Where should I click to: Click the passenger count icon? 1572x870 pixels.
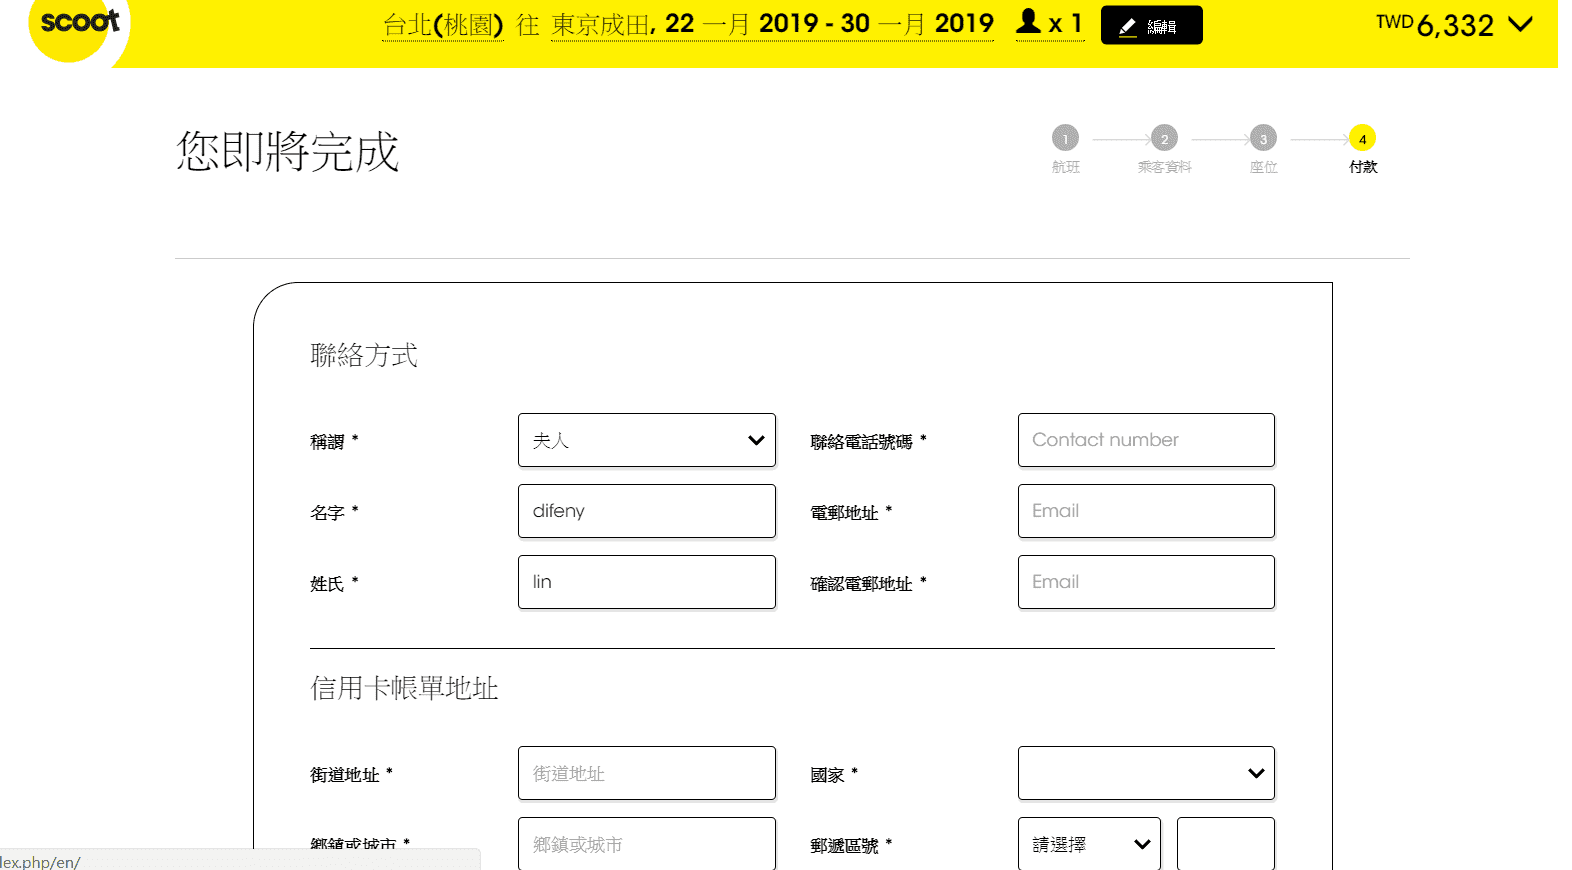click(1028, 21)
